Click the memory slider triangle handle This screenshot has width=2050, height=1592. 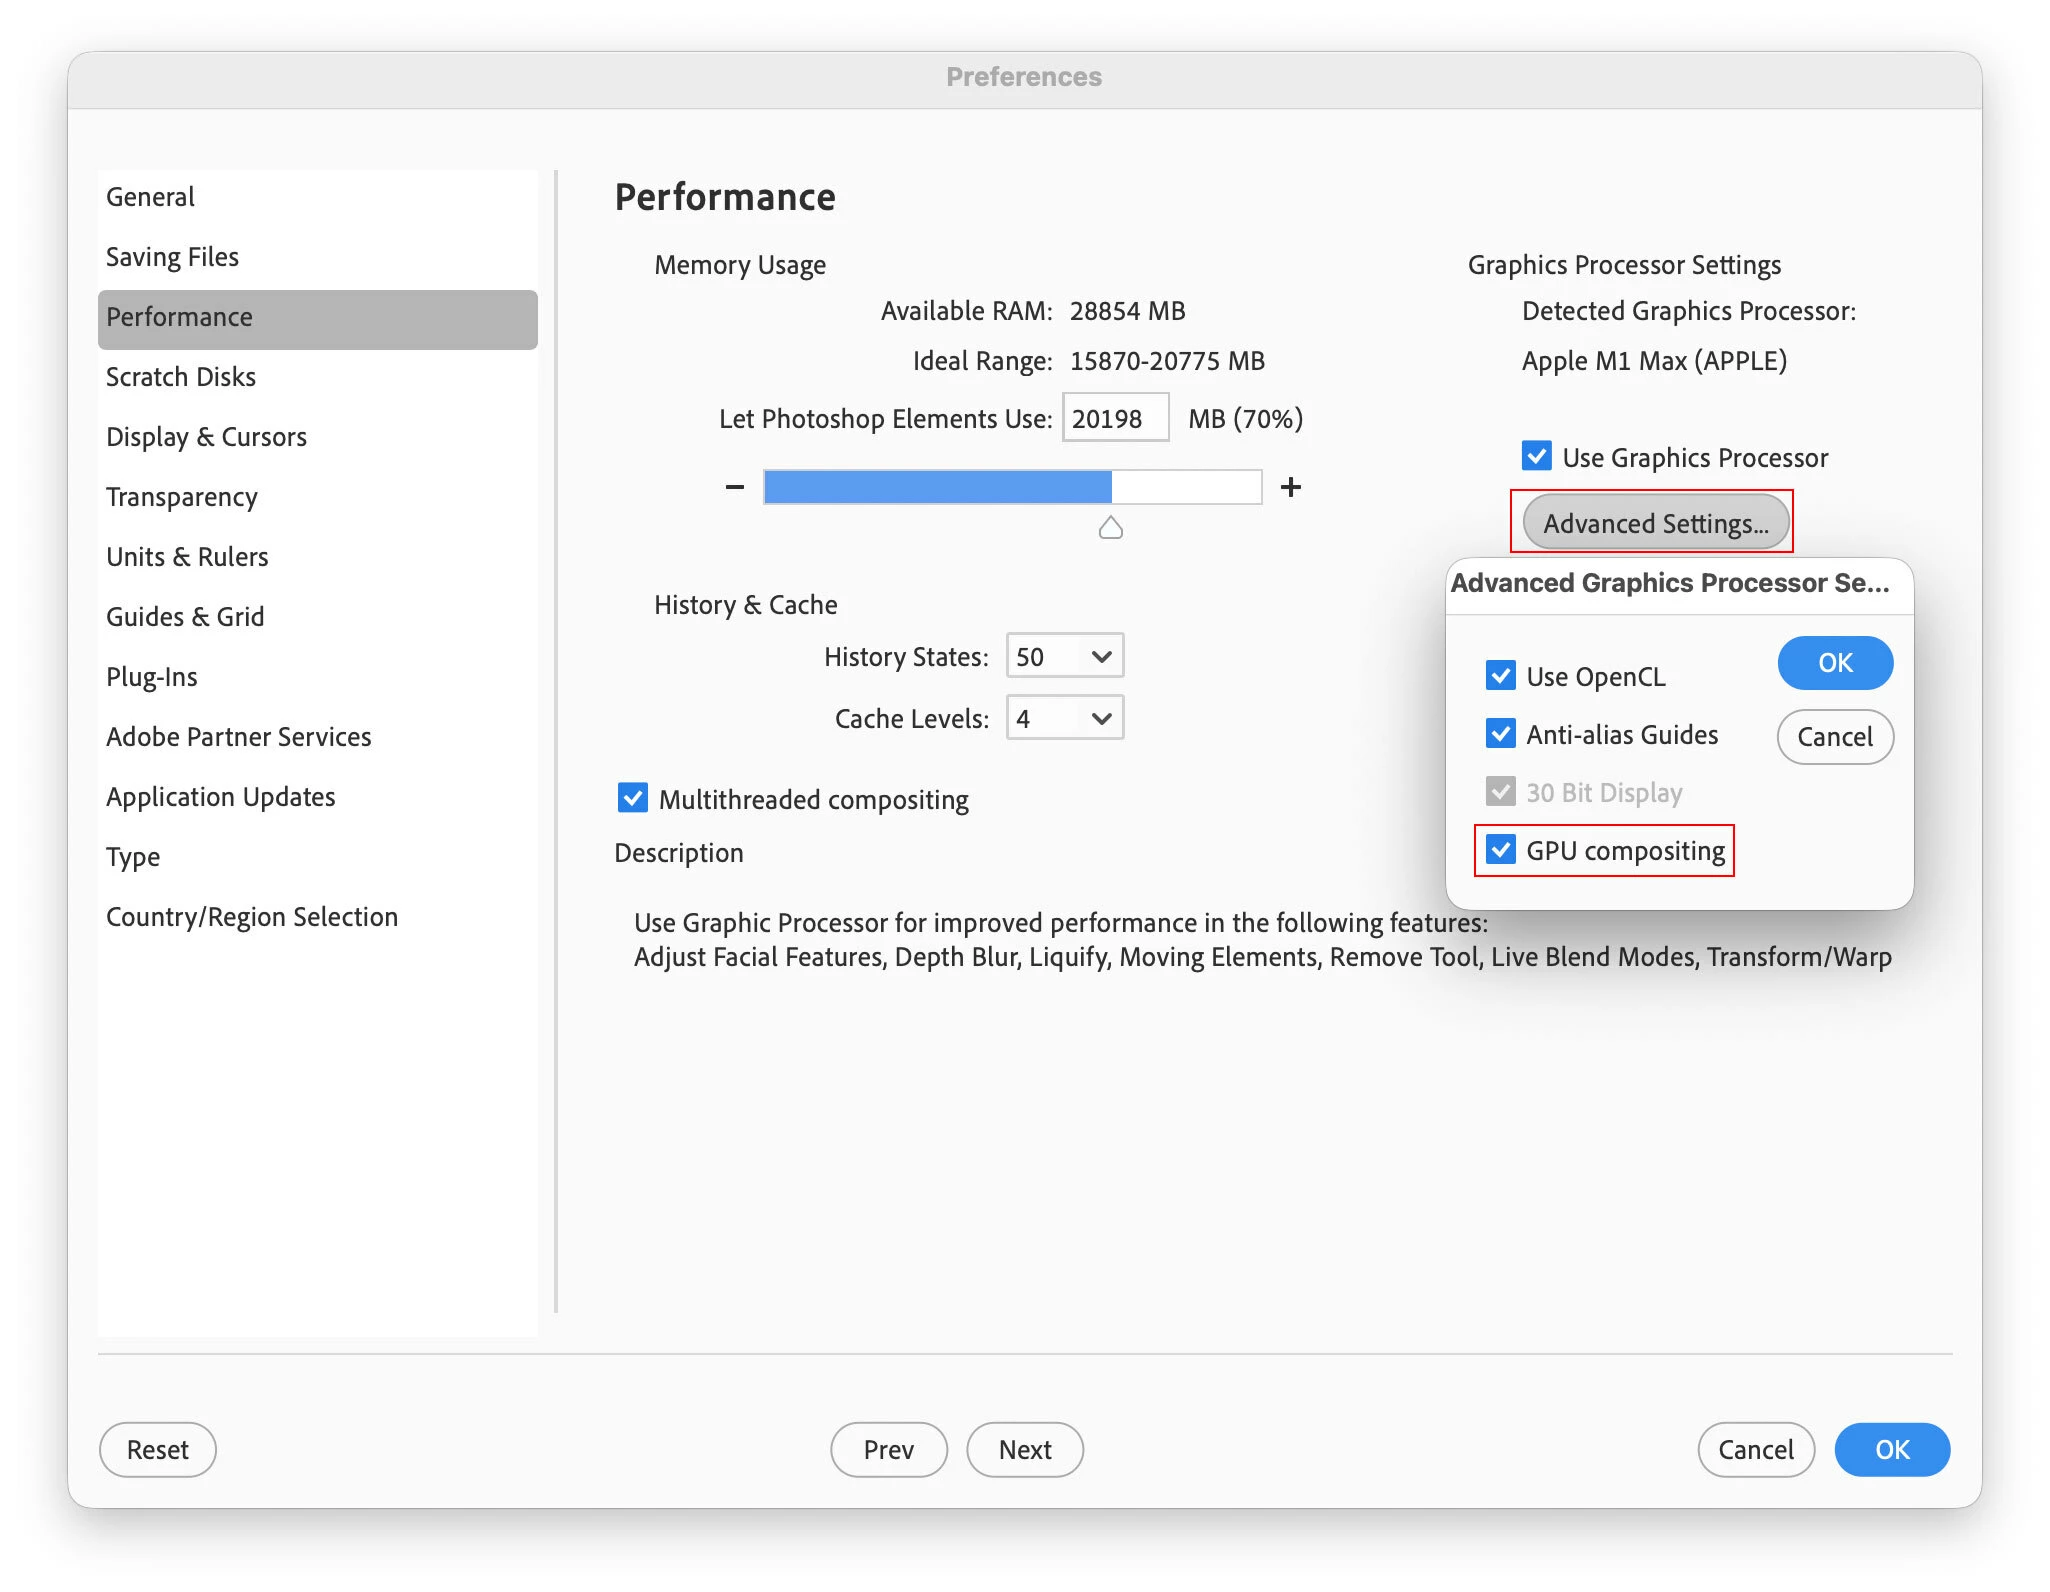pyautogui.click(x=1110, y=528)
